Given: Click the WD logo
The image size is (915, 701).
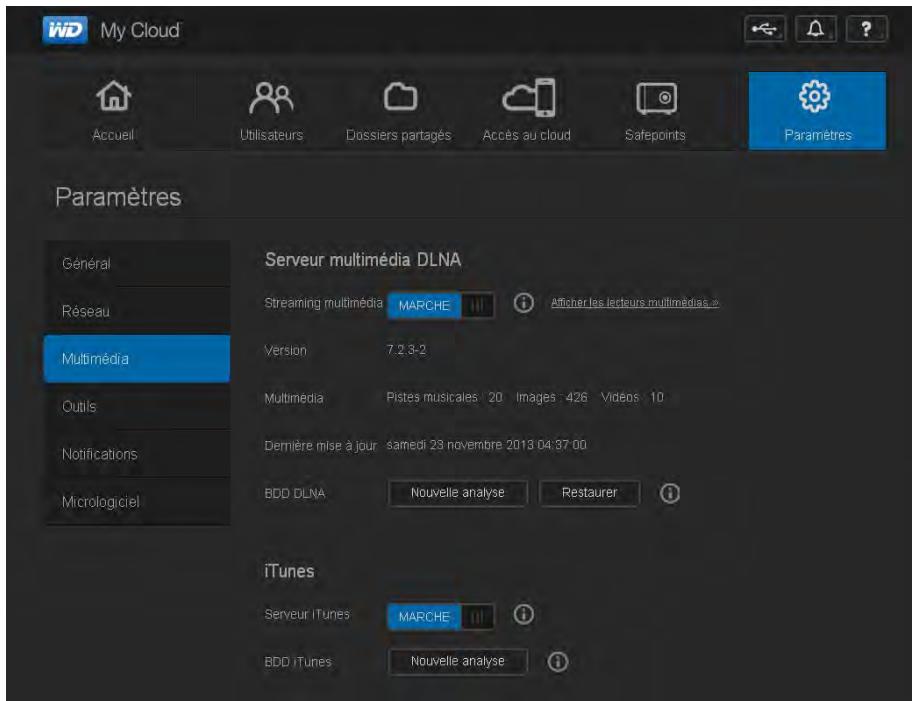Looking at the screenshot, I should coord(65,30).
